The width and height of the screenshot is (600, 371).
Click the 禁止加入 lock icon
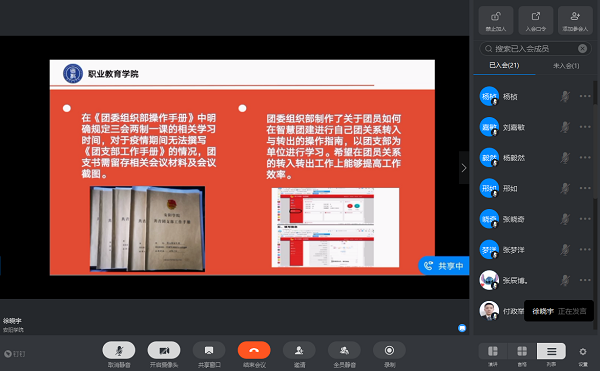pyautogui.click(x=496, y=20)
